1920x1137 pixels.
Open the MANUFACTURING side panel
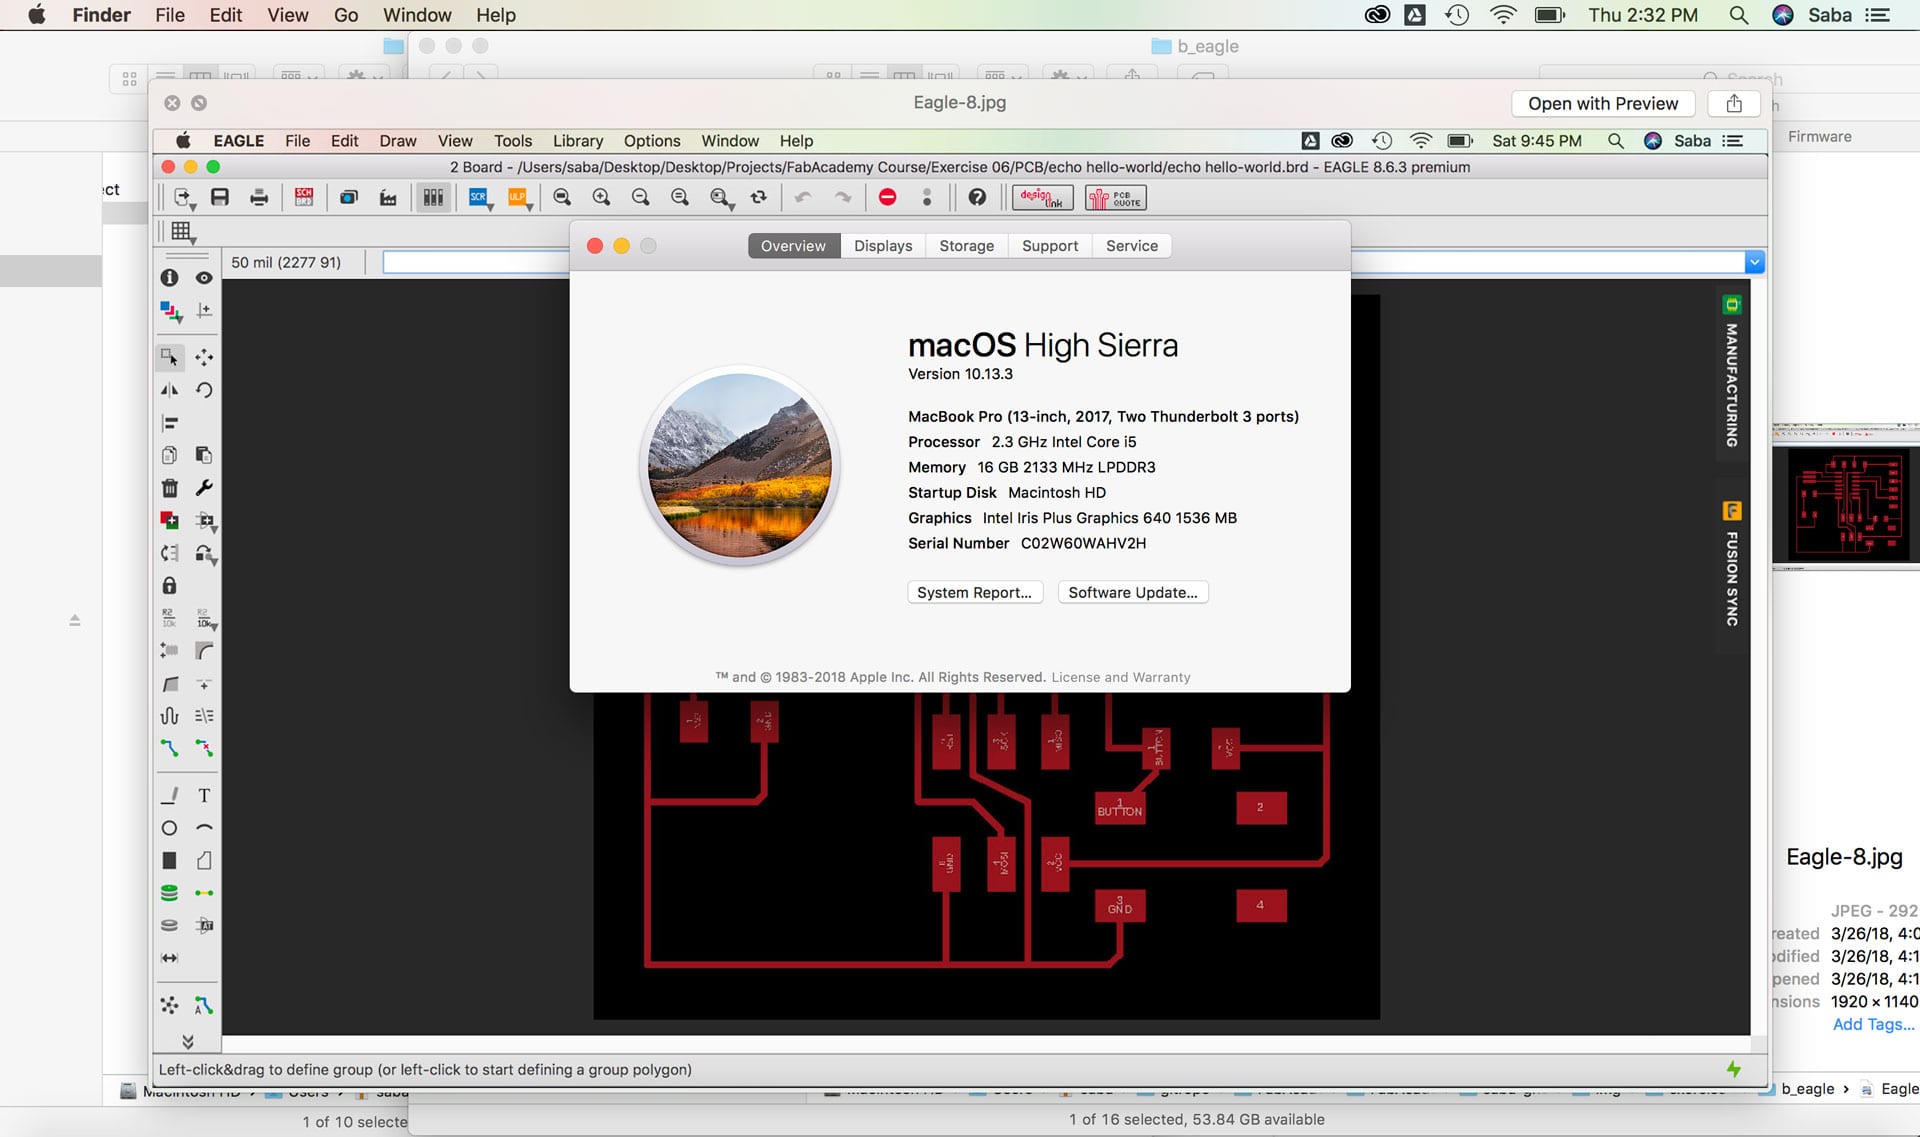[x=1732, y=372]
